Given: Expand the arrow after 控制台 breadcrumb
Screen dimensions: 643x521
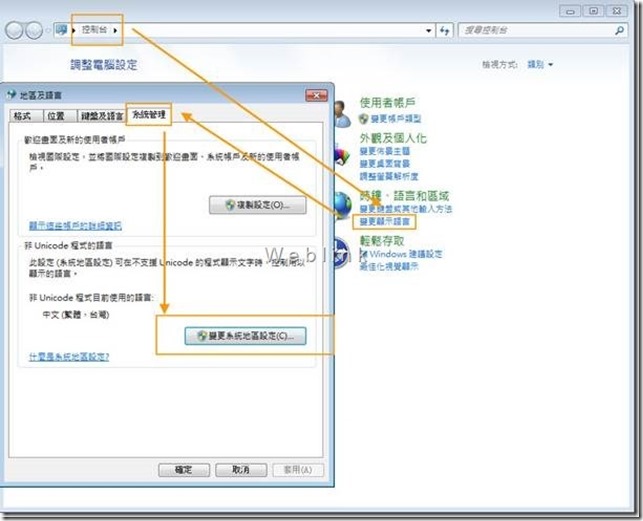Looking at the screenshot, I should pos(115,30).
